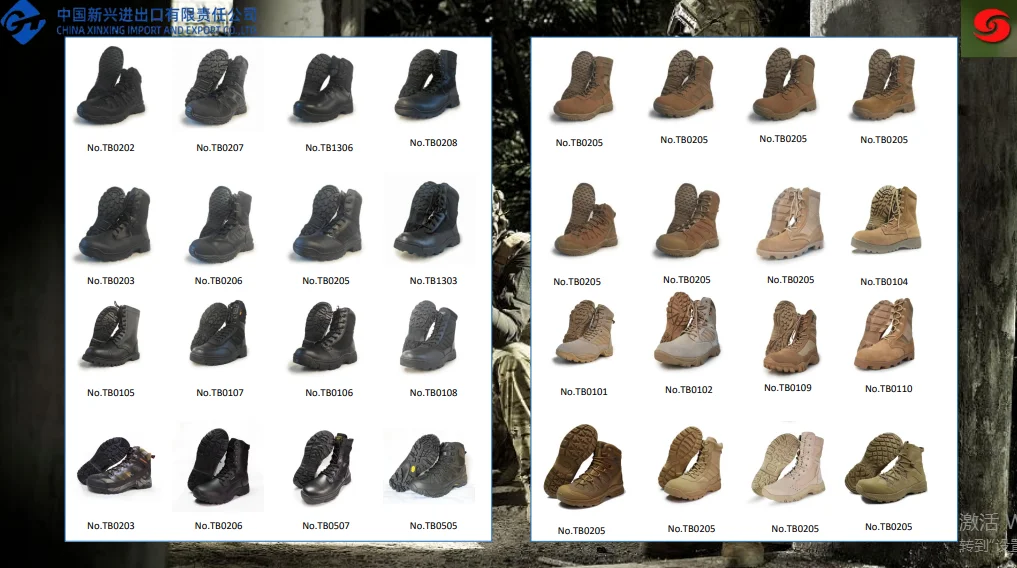Click the olive boot image above No.TB0505
The width and height of the screenshot is (1017, 568).
(432, 466)
